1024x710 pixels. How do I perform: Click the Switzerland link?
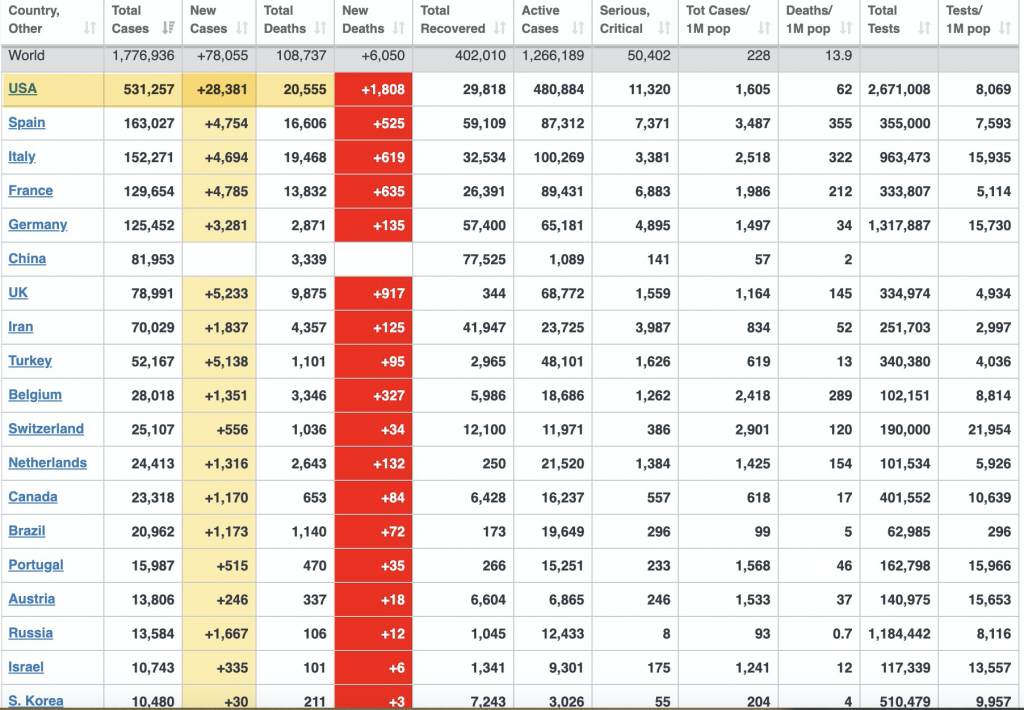(46, 429)
